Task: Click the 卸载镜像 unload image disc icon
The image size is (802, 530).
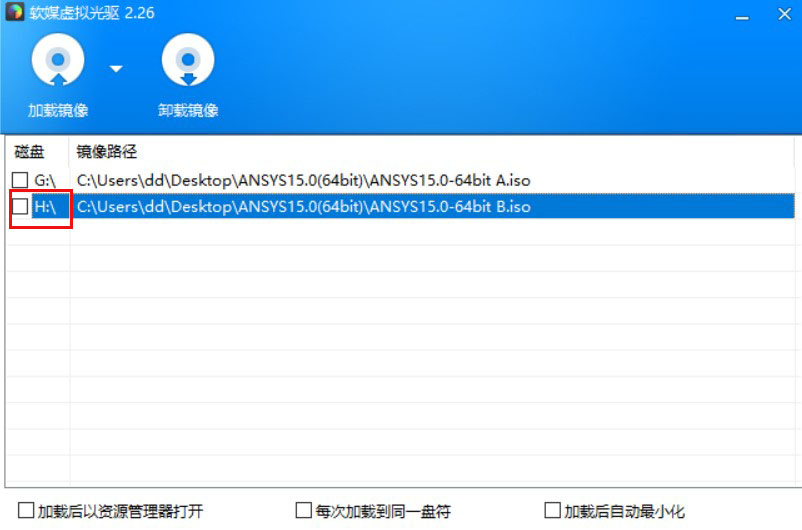Action: 188,60
